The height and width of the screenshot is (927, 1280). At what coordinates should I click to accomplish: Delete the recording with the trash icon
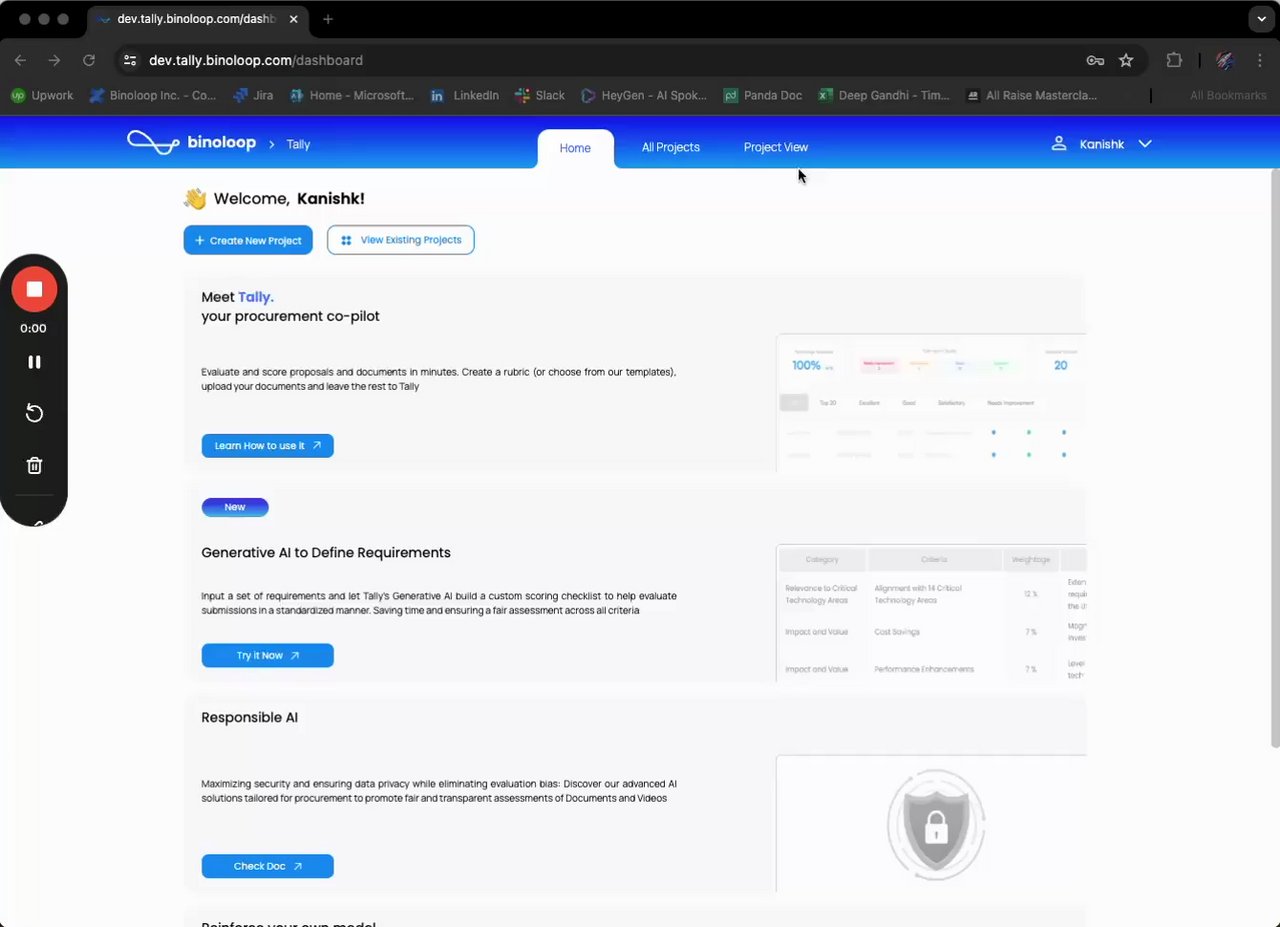(x=34, y=465)
